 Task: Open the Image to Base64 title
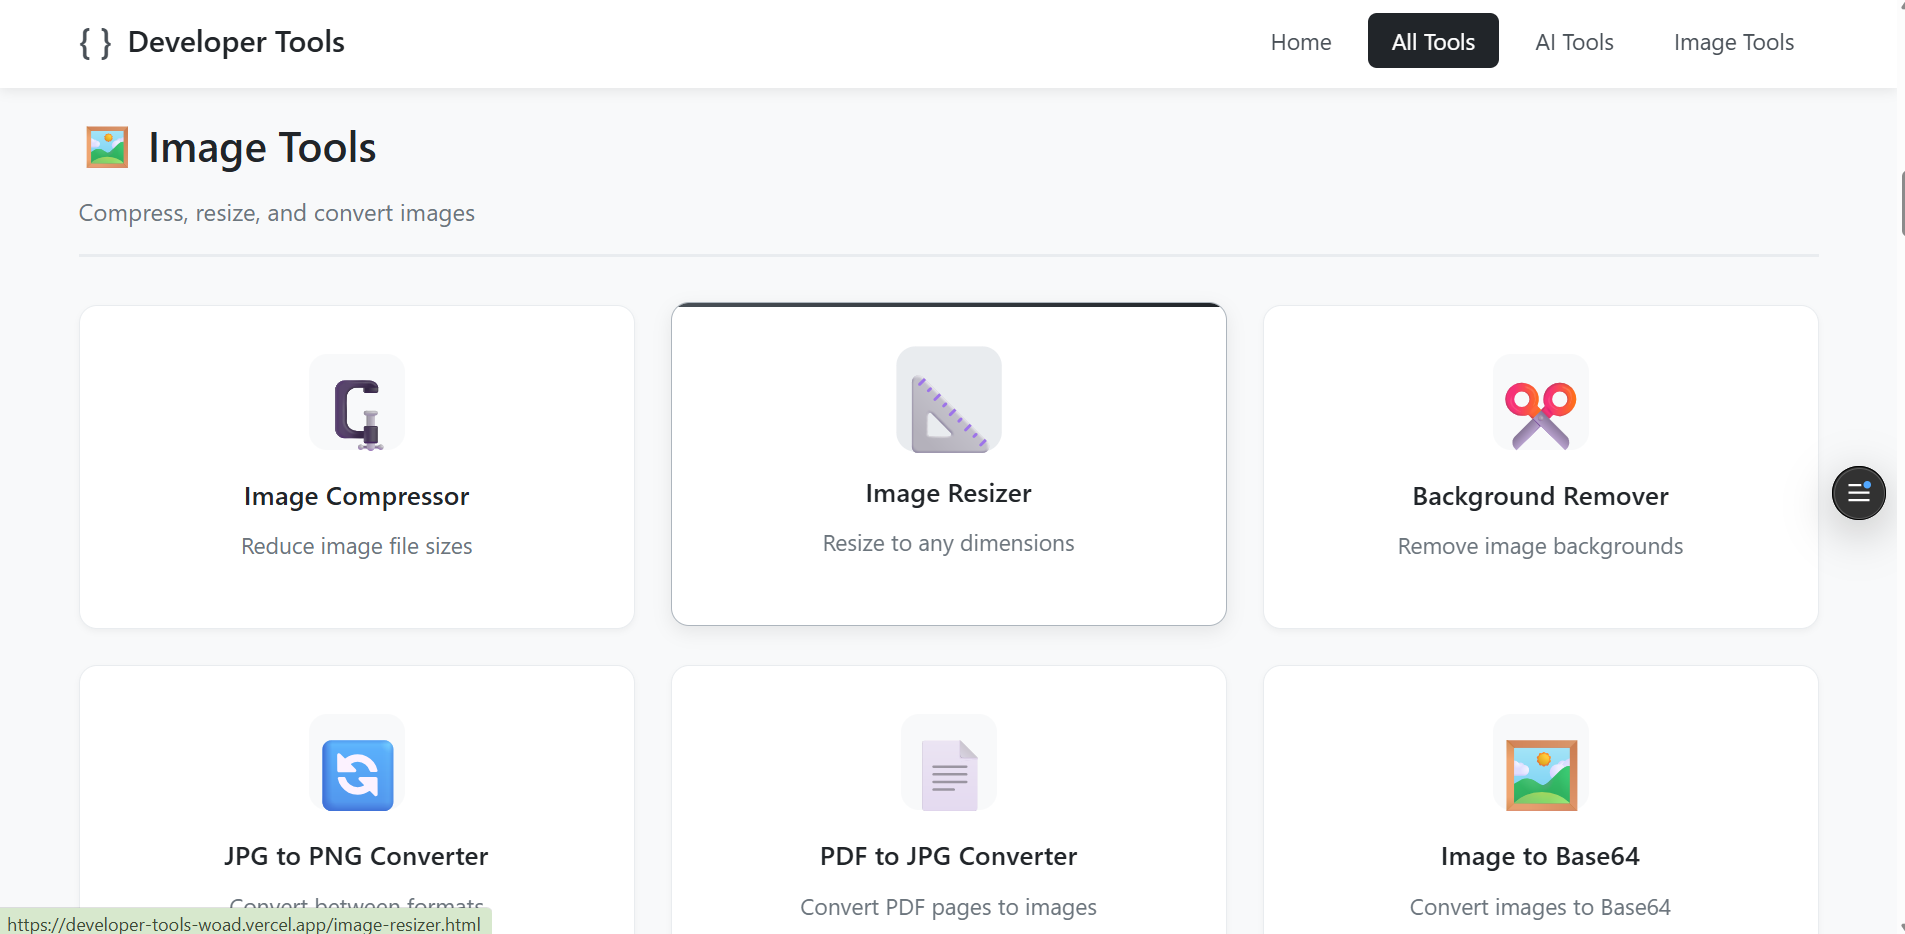[x=1541, y=856]
